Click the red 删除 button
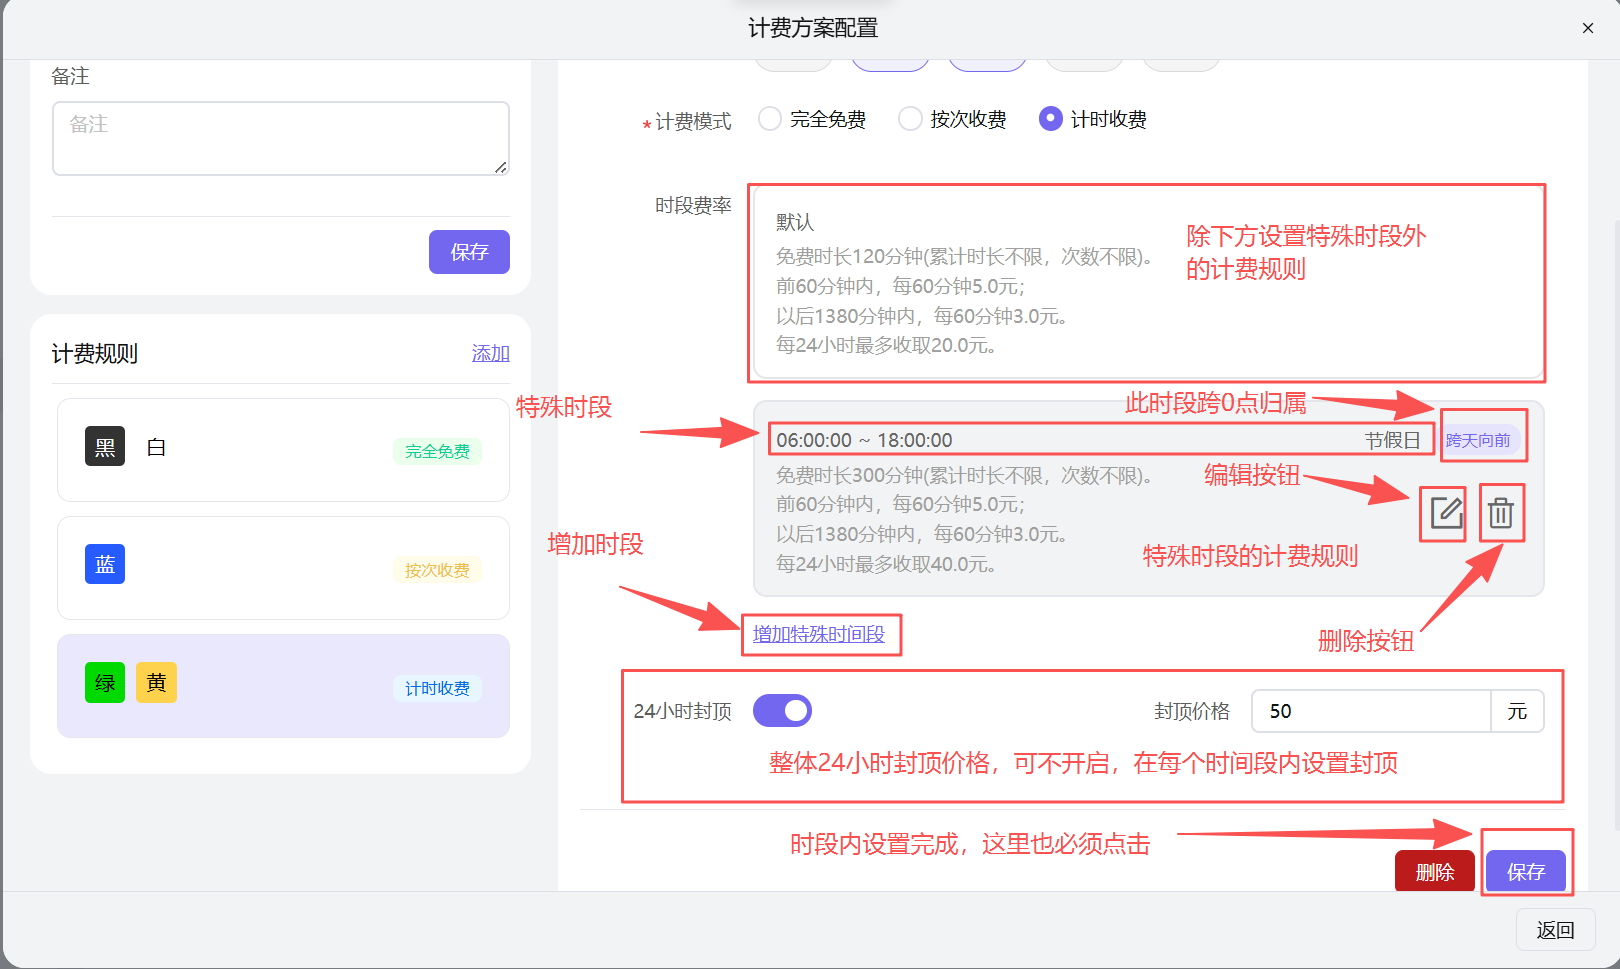 click(x=1434, y=871)
